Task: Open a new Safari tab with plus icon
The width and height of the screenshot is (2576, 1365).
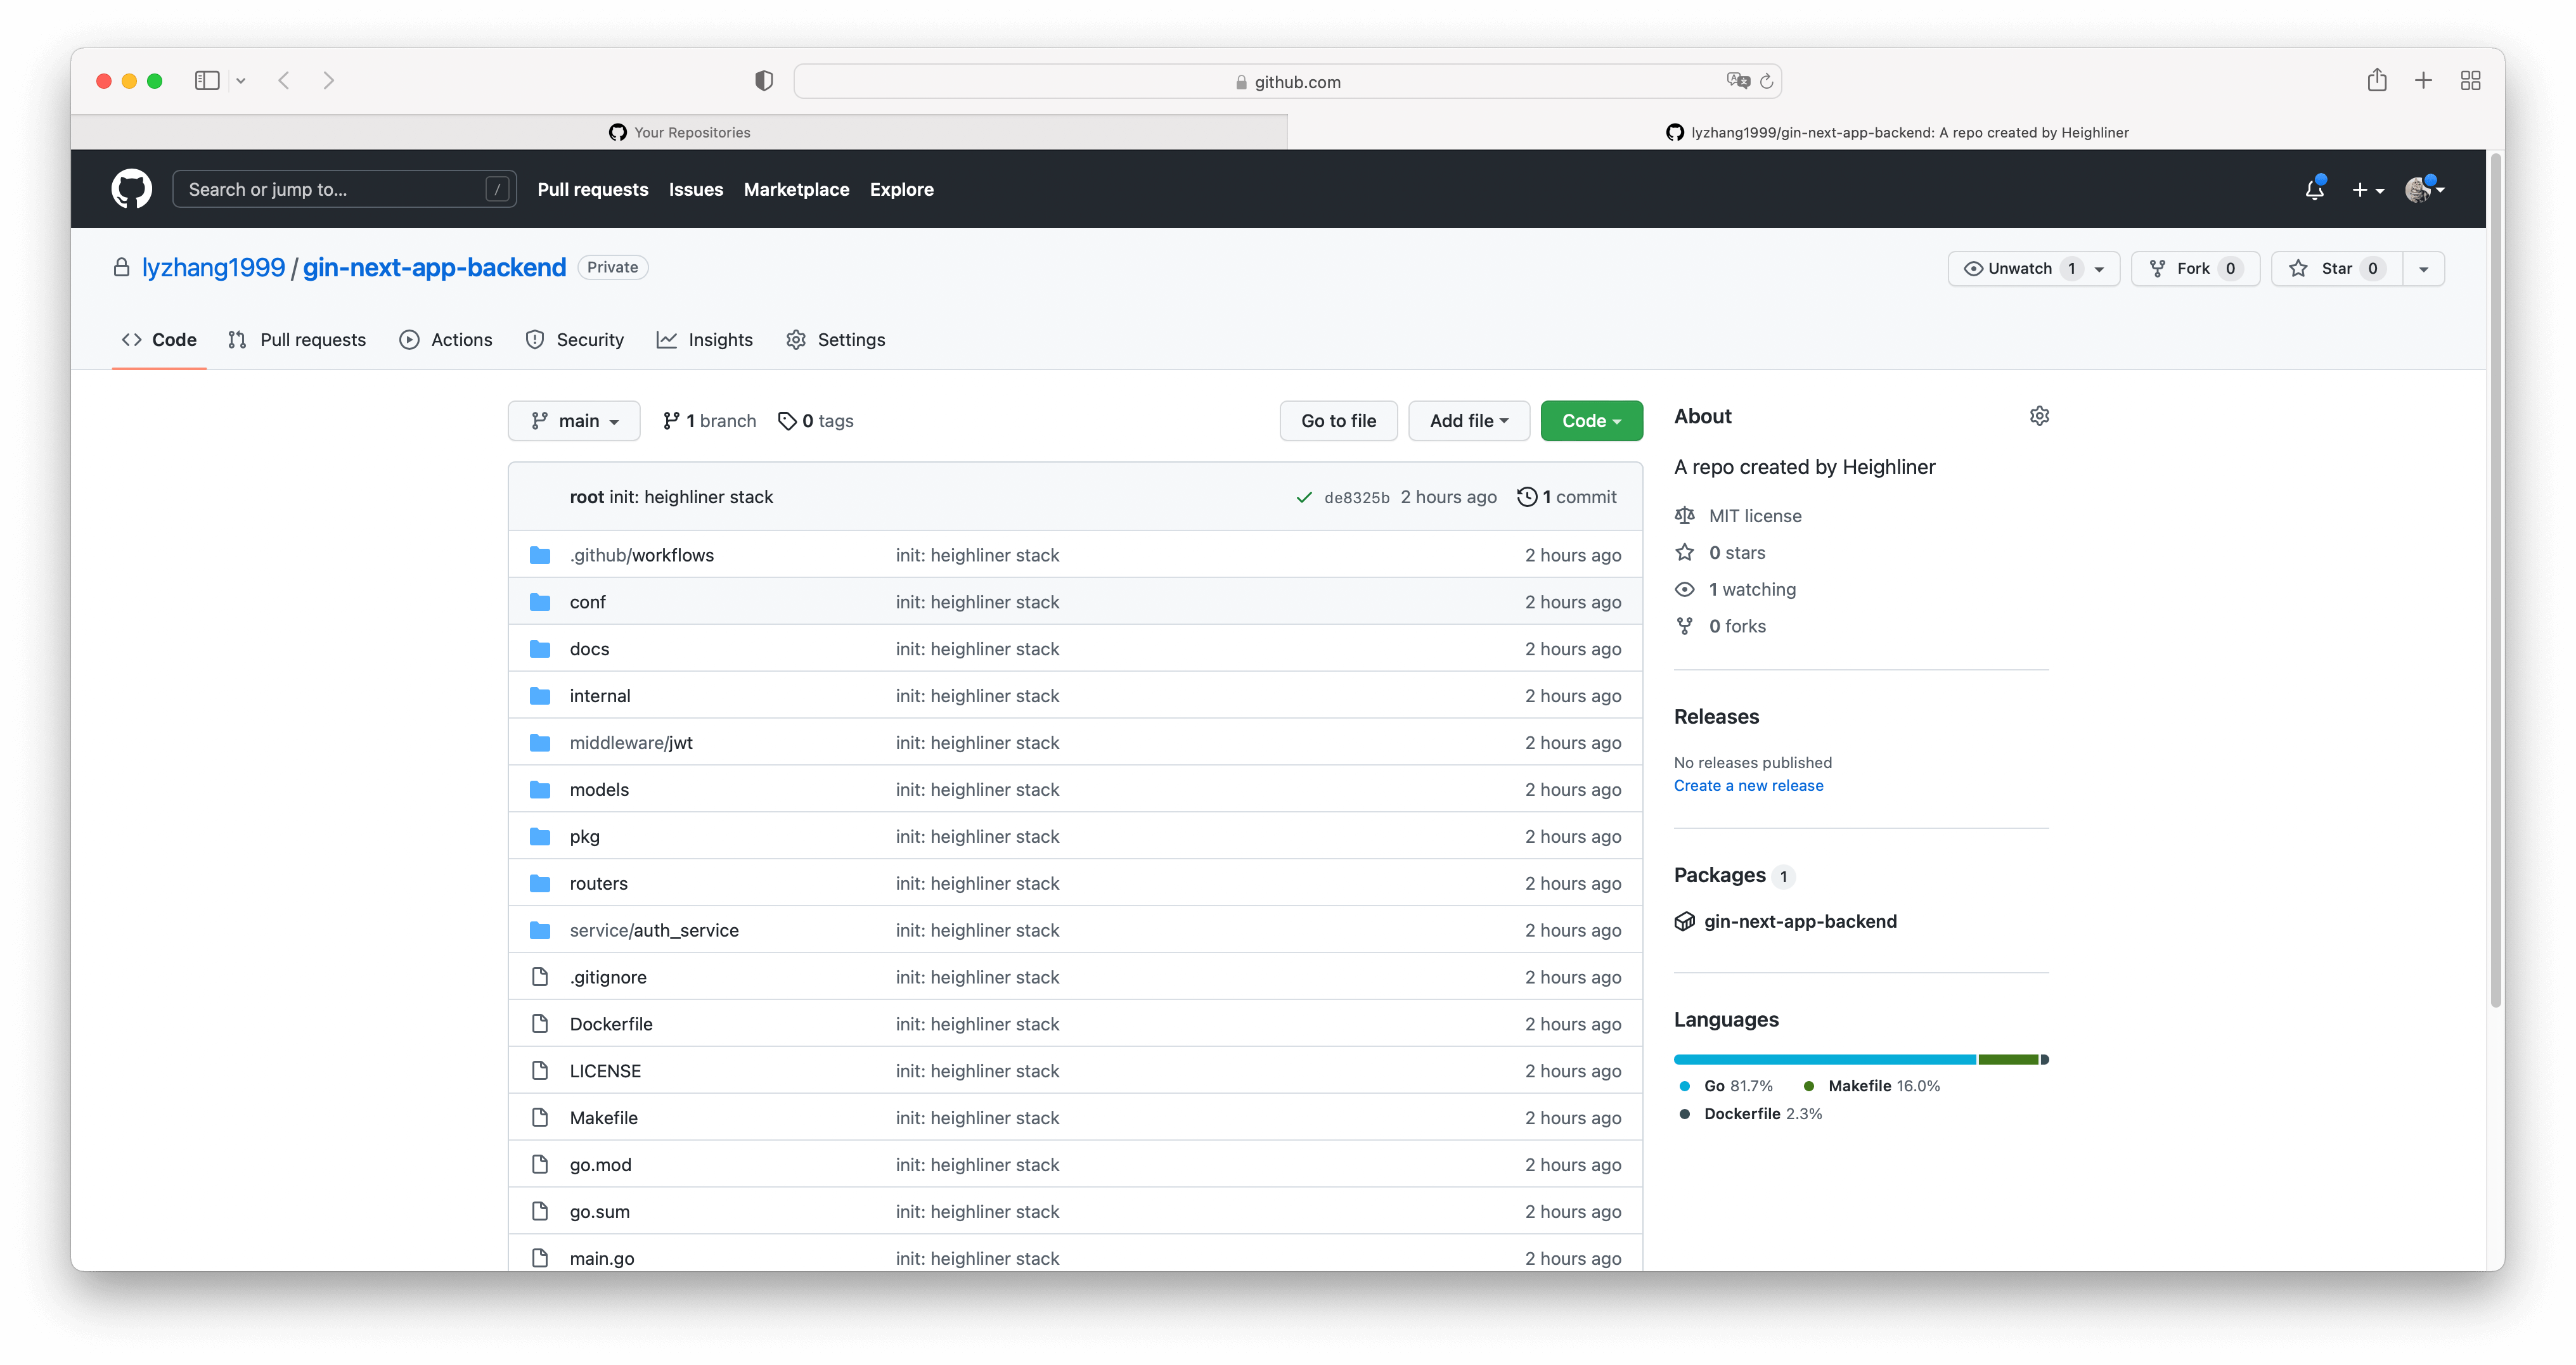Action: click(2423, 81)
